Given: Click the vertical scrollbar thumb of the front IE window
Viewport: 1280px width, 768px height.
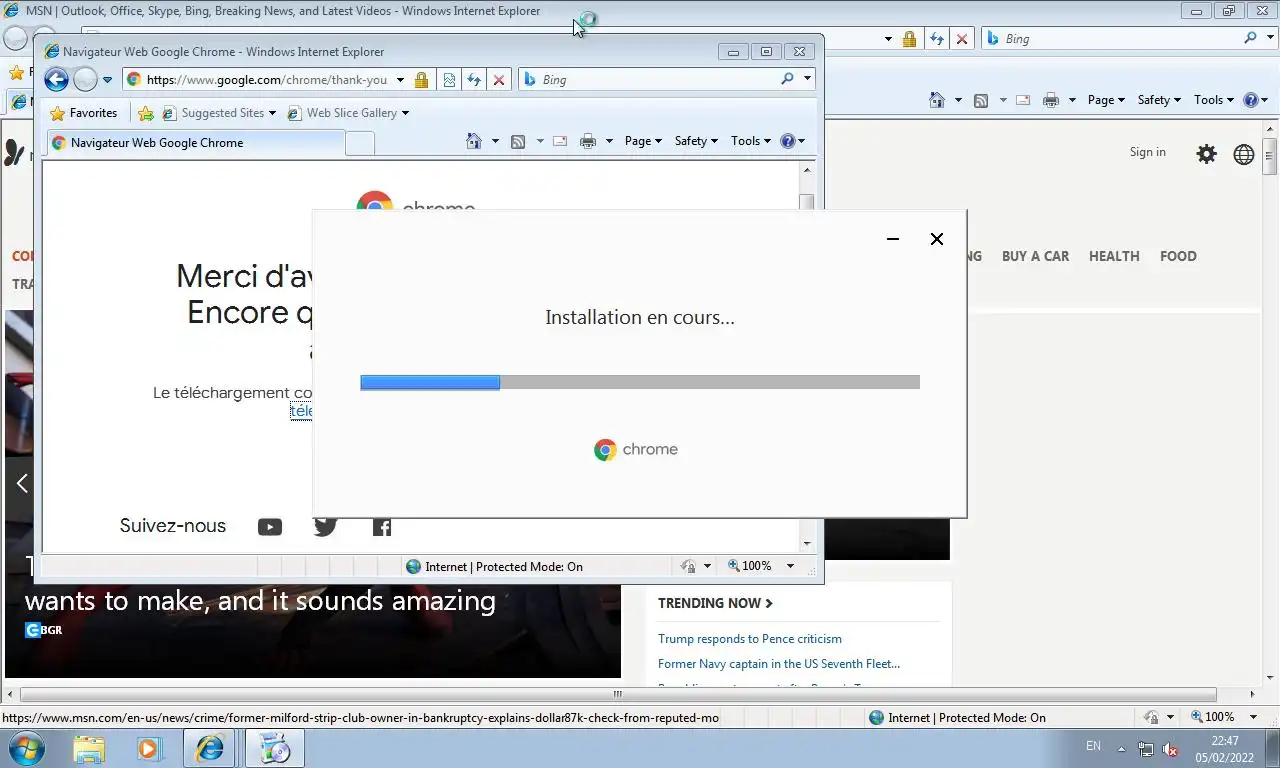Looking at the screenshot, I should pos(807,203).
